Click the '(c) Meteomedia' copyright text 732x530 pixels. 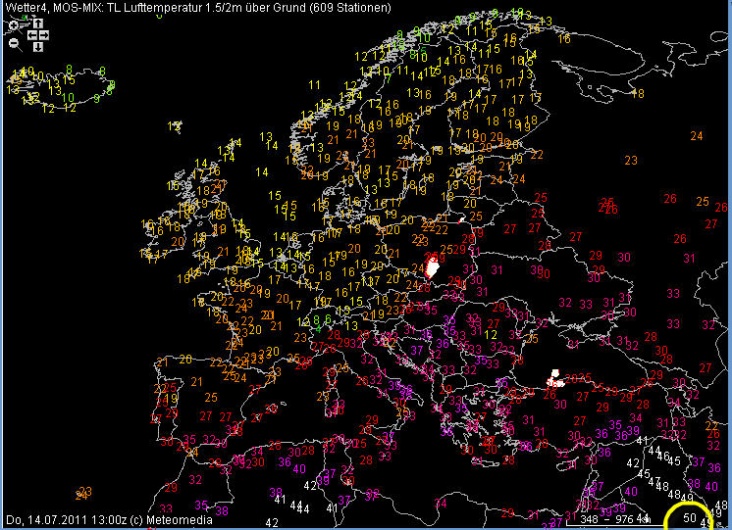171,520
